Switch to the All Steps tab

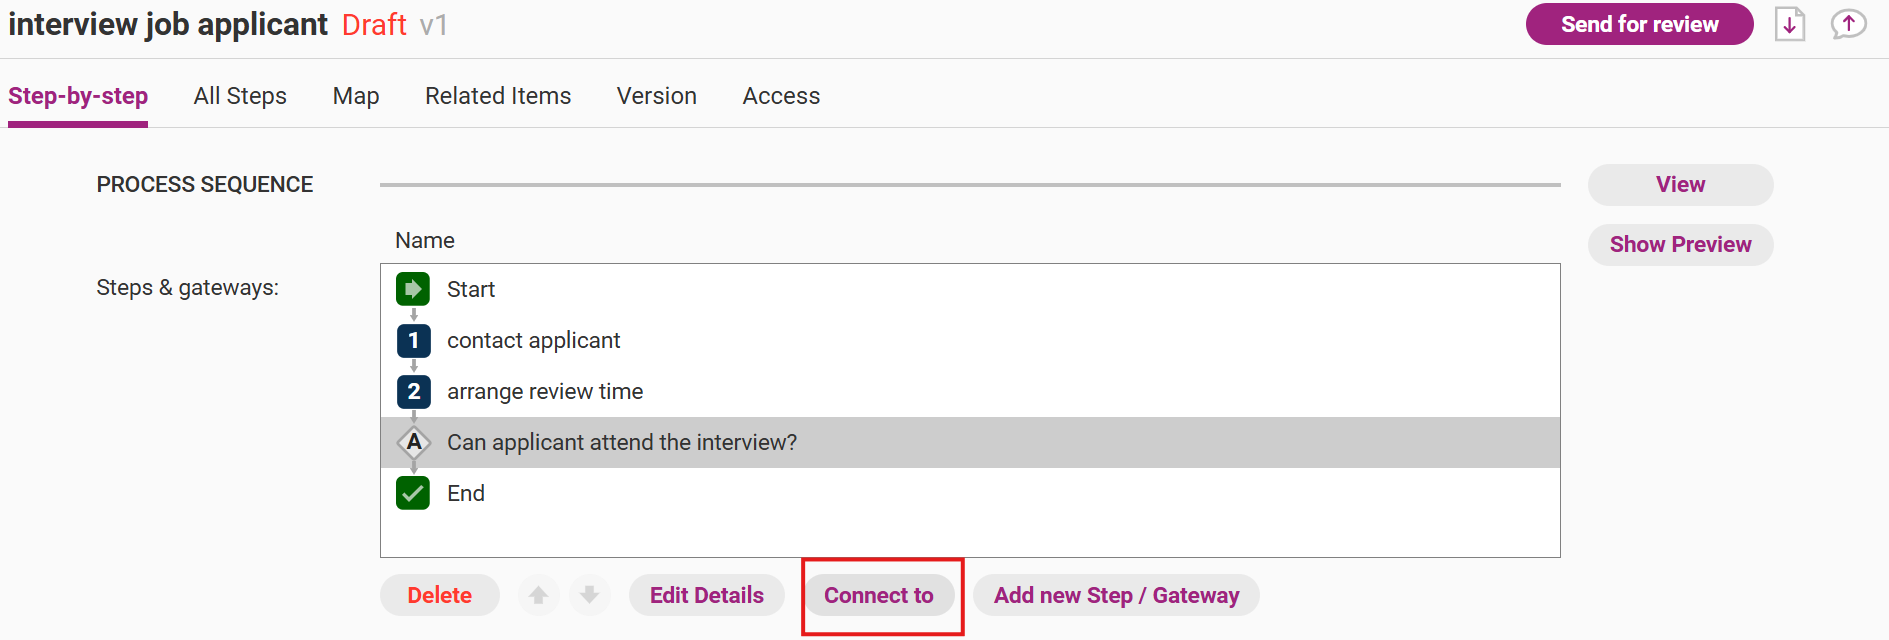[240, 96]
